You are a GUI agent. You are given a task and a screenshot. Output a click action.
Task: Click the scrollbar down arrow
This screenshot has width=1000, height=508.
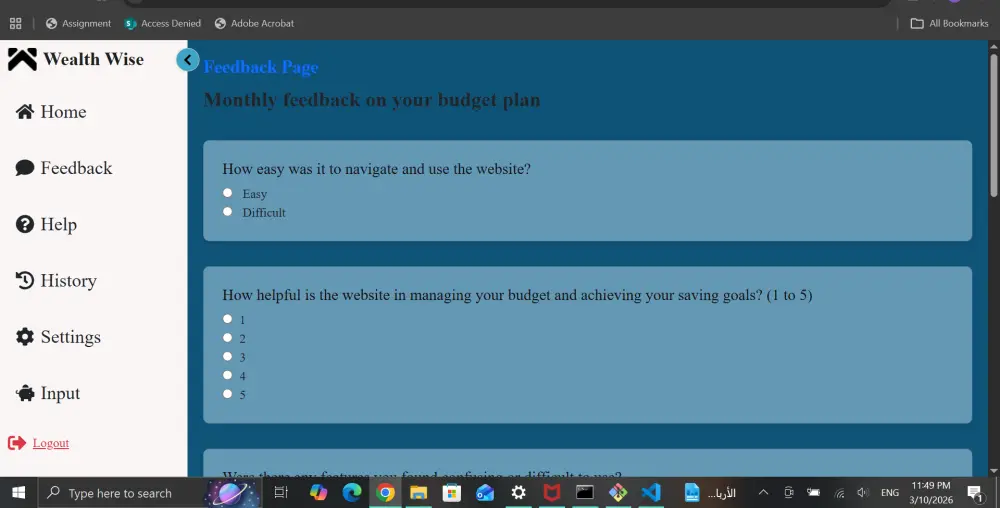coord(994,471)
